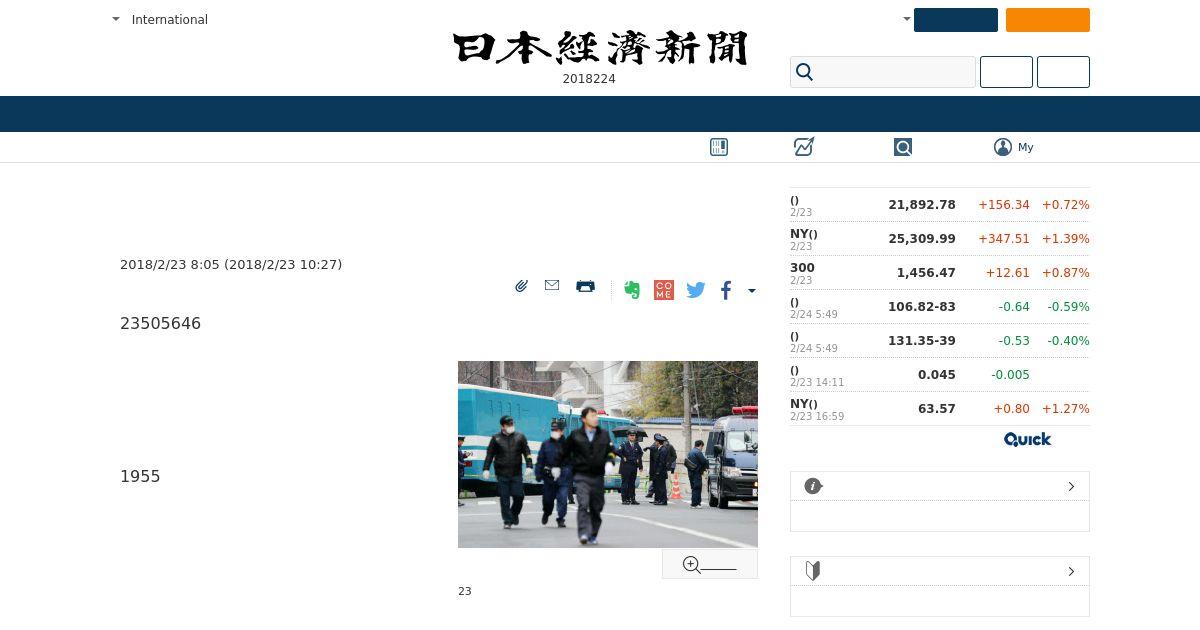Share via the red COME icon
Screen dimensions: 1200x630
pos(664,290)
